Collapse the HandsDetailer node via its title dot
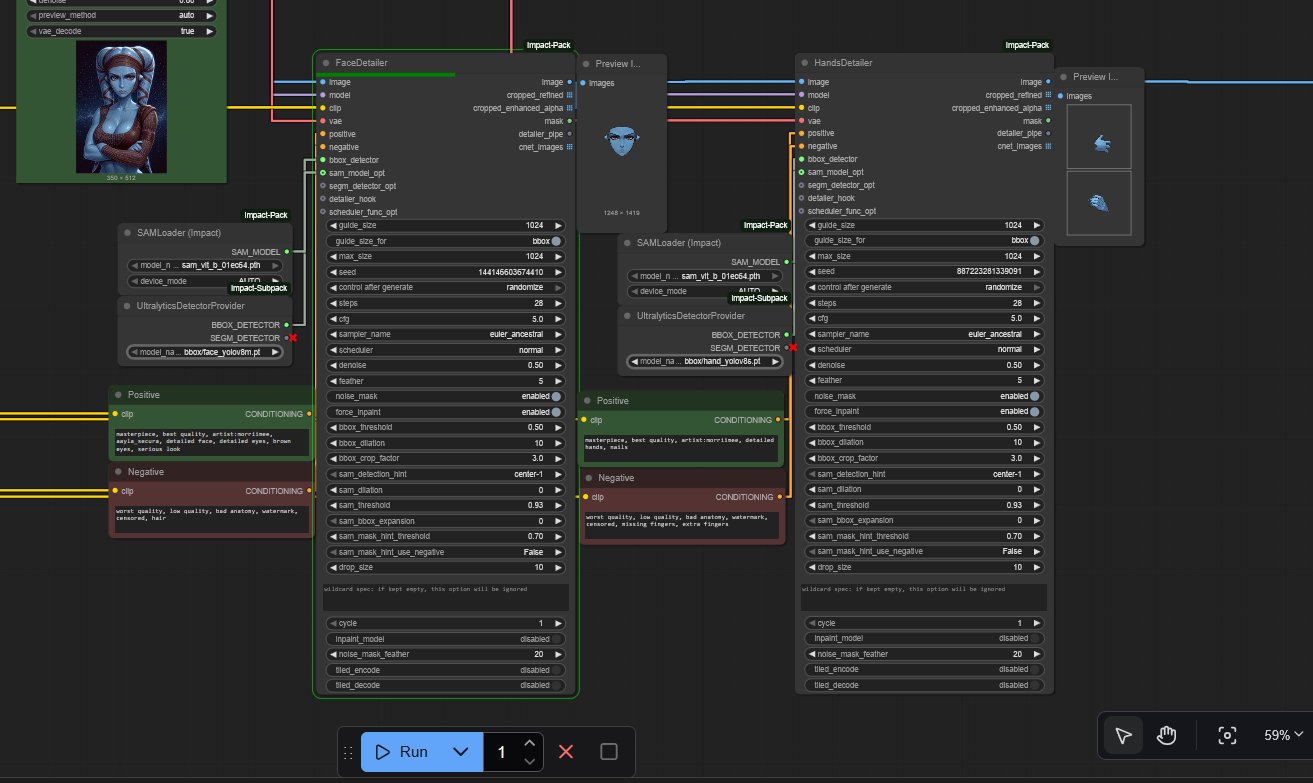The image size is (1313, 783). point(804,63)
